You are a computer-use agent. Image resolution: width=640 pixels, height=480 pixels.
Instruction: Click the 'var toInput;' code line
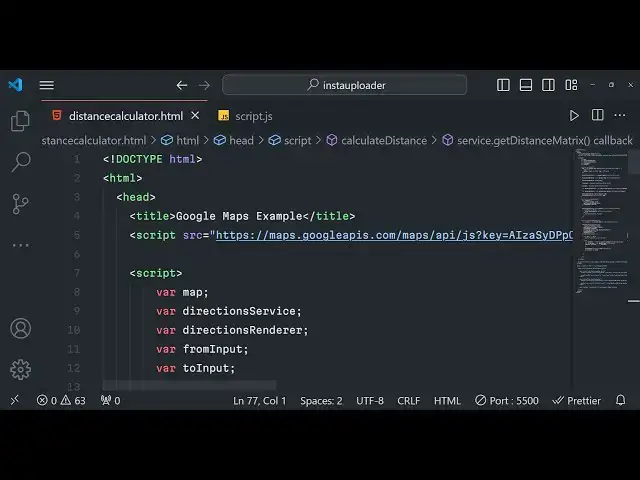196,368
